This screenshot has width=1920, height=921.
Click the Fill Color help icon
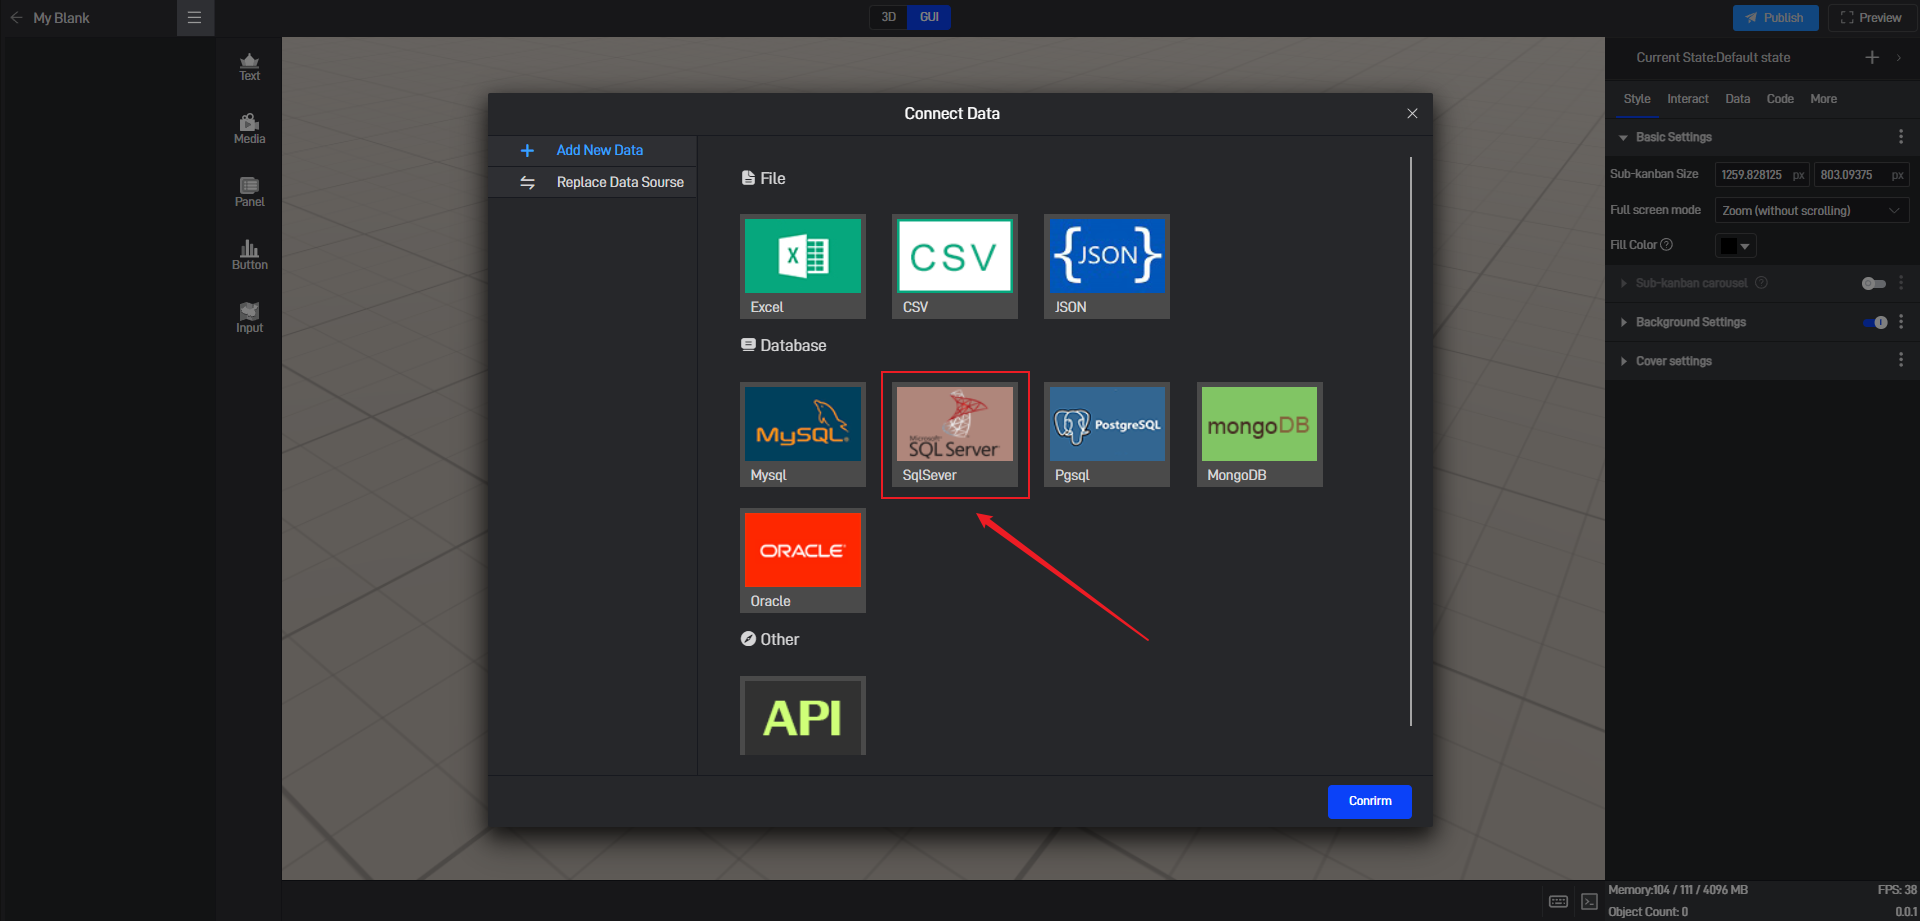click(x=1666, y=245)
